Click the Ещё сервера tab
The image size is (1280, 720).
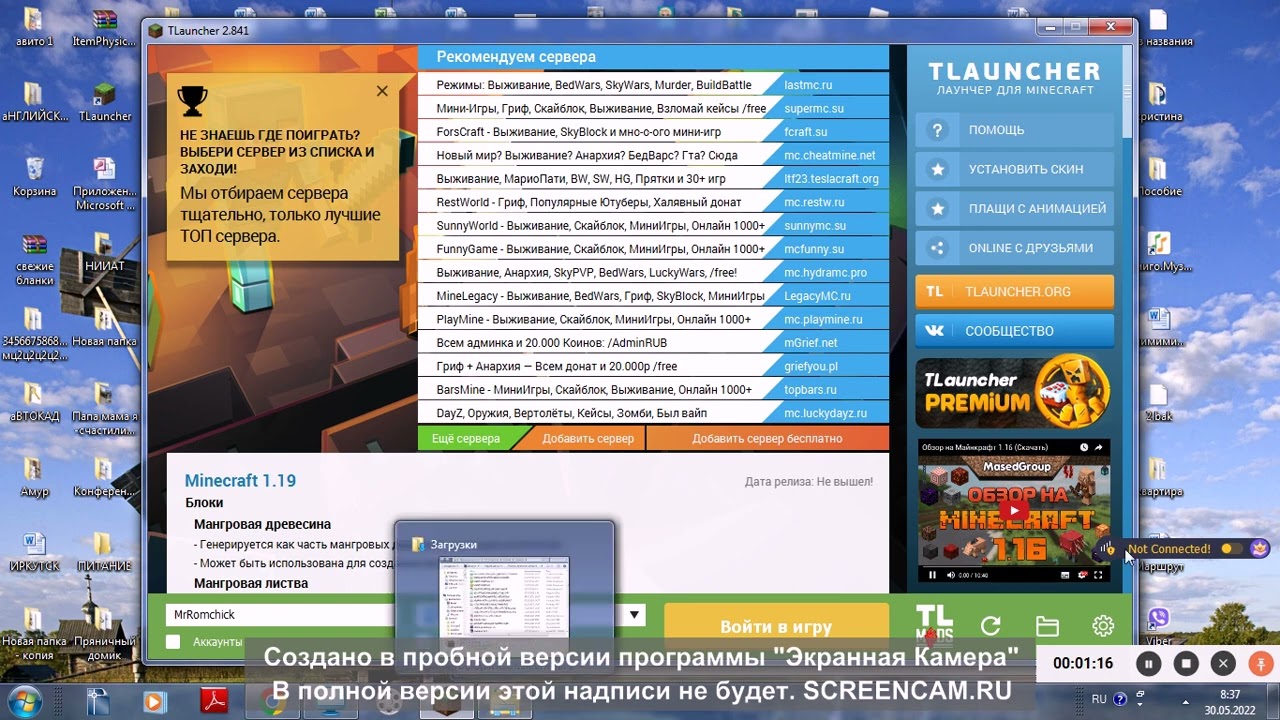click(465, 438)
